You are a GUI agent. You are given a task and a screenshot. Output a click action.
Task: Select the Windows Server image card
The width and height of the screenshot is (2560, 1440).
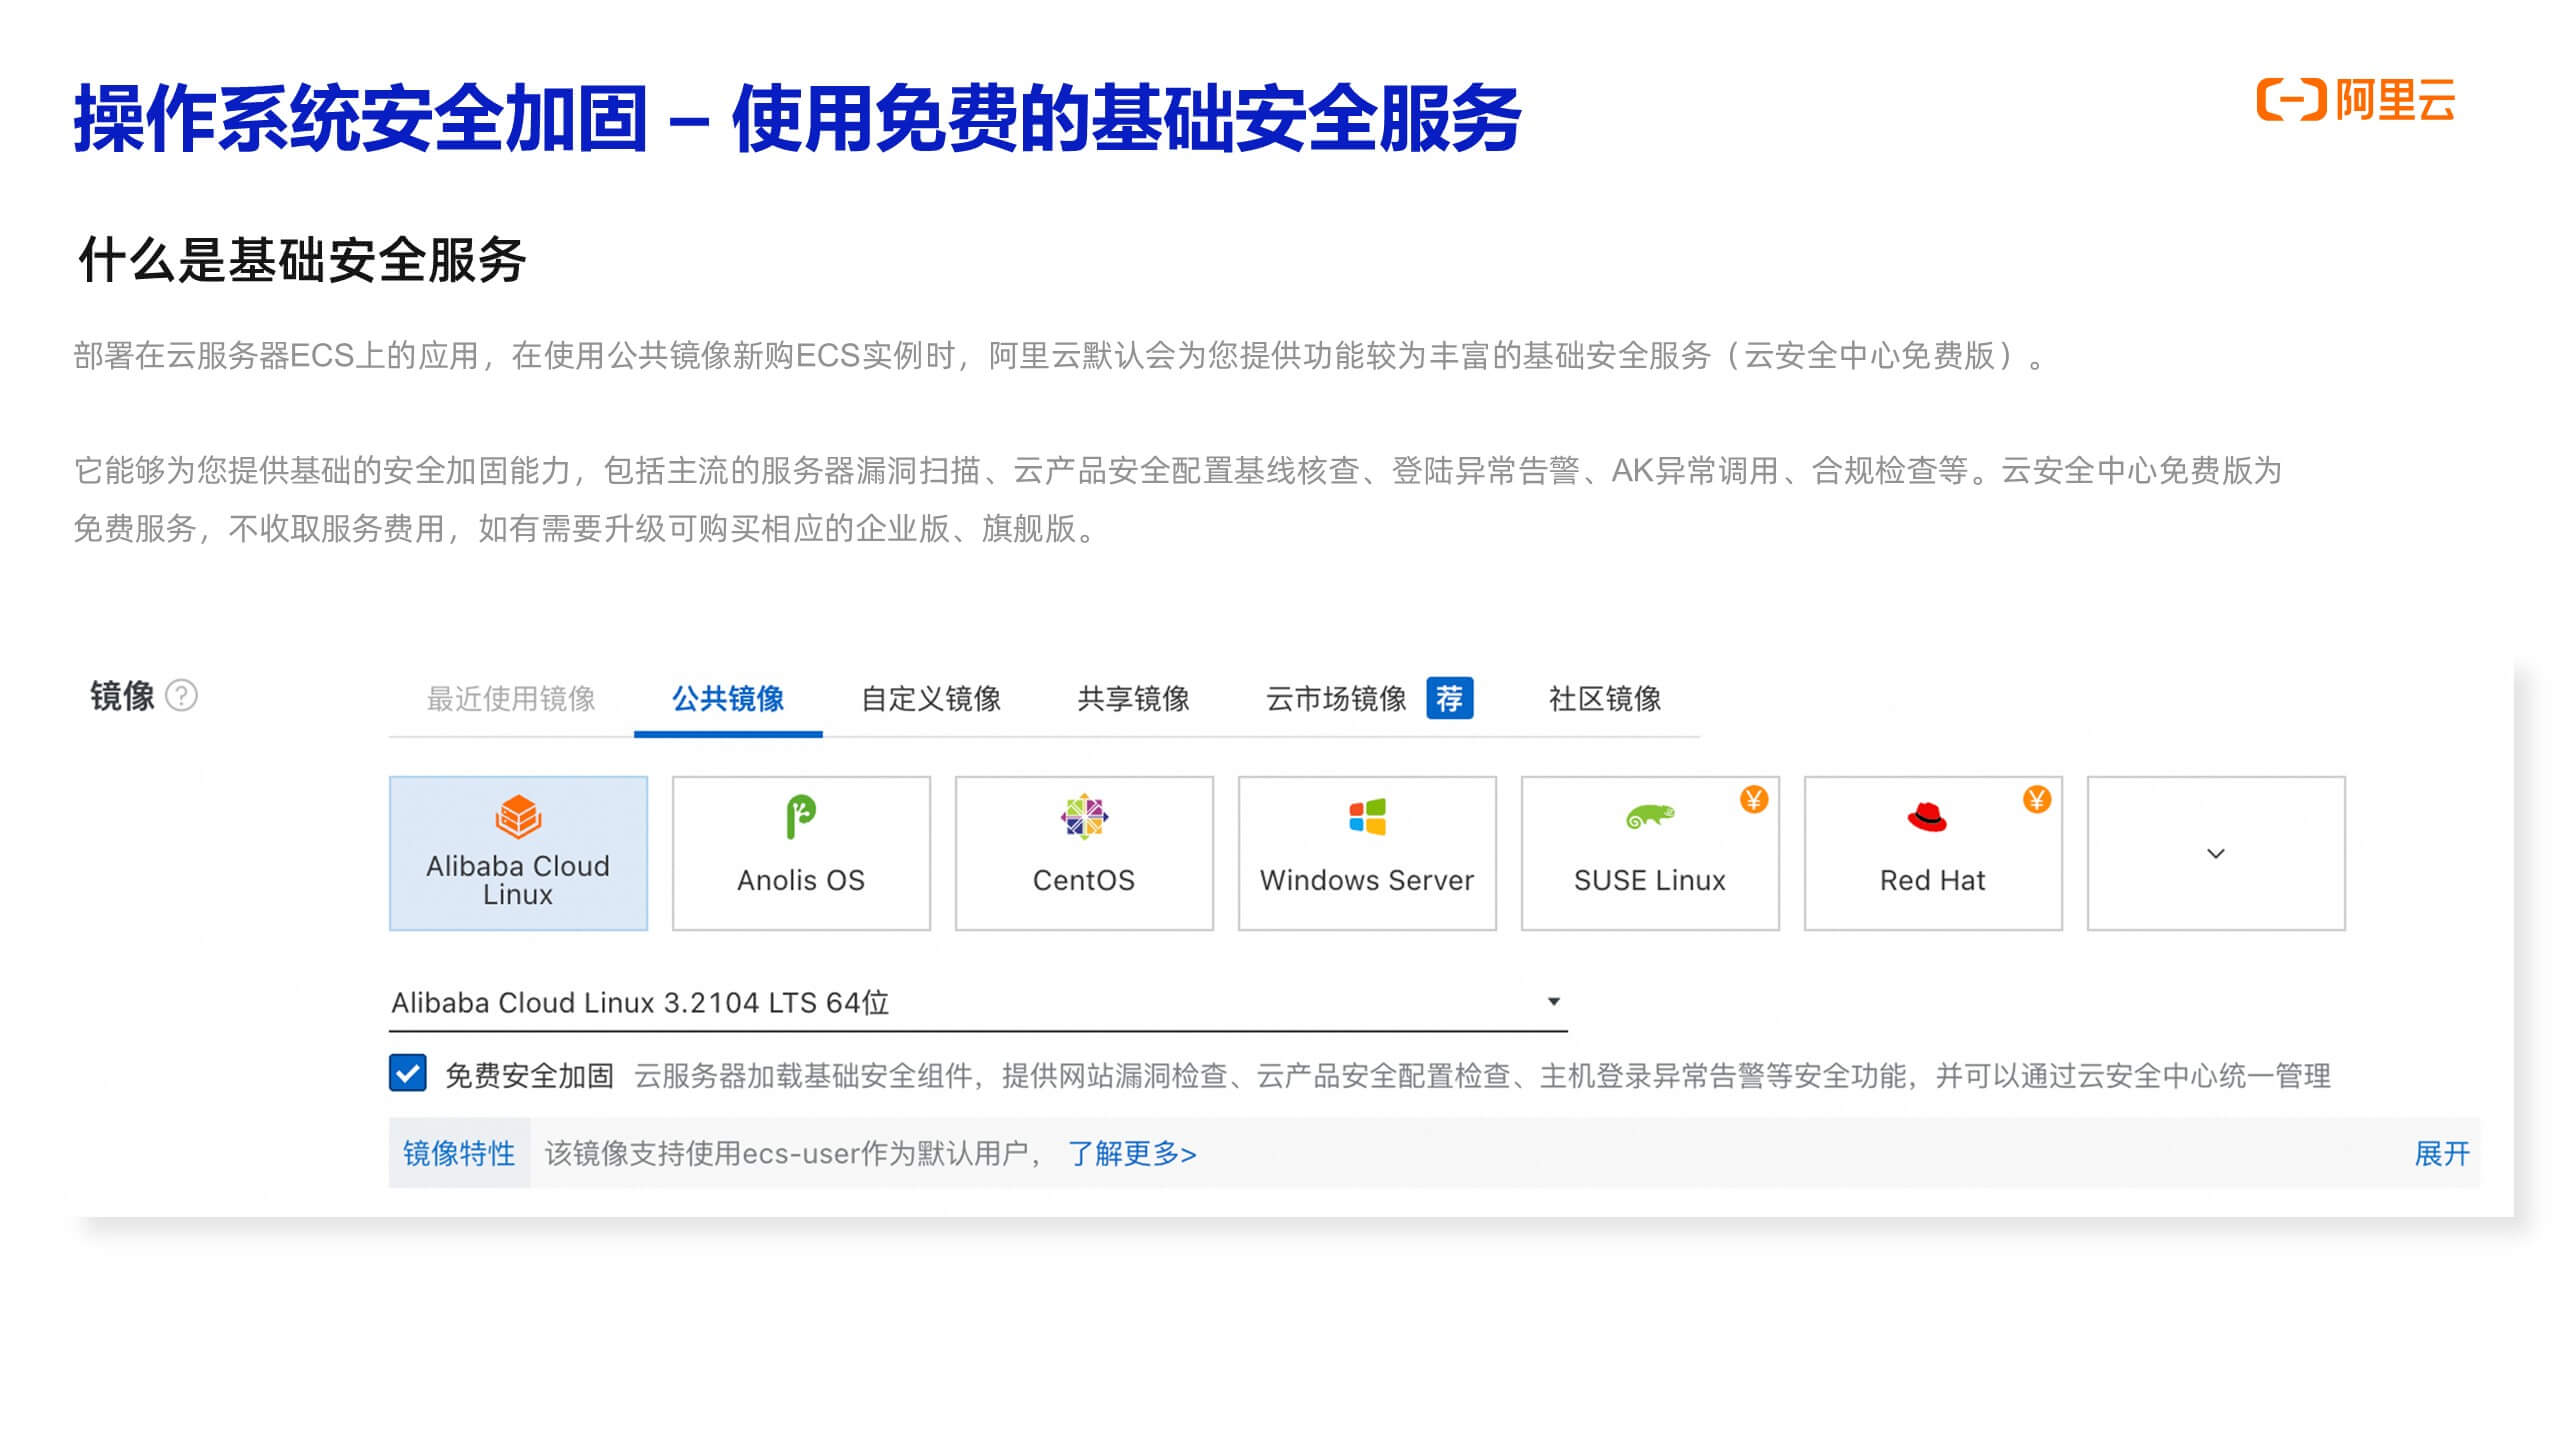click(1367, 853)
